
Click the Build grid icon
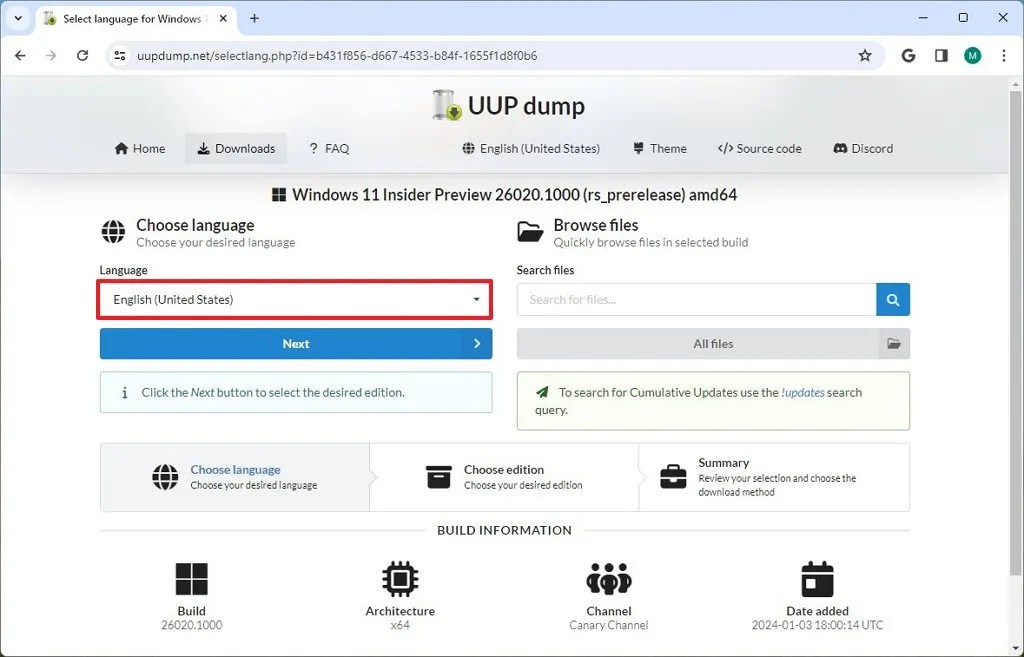191,579
